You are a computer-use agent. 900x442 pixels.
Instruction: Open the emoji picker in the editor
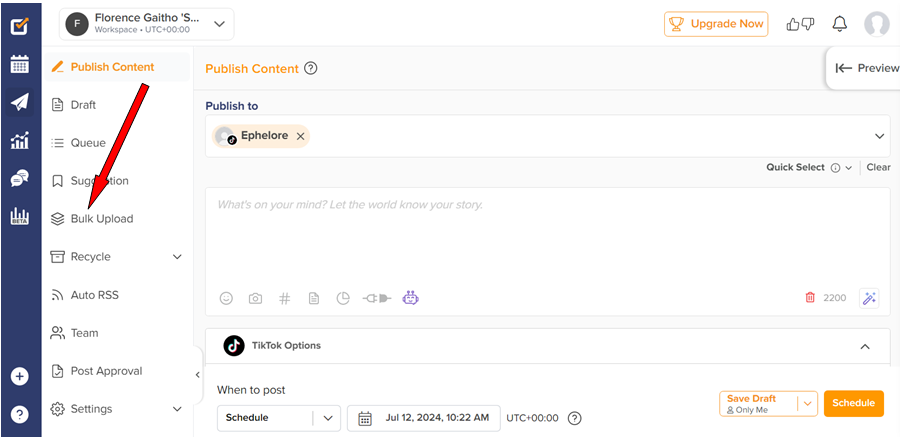click(x=226, y=298)
